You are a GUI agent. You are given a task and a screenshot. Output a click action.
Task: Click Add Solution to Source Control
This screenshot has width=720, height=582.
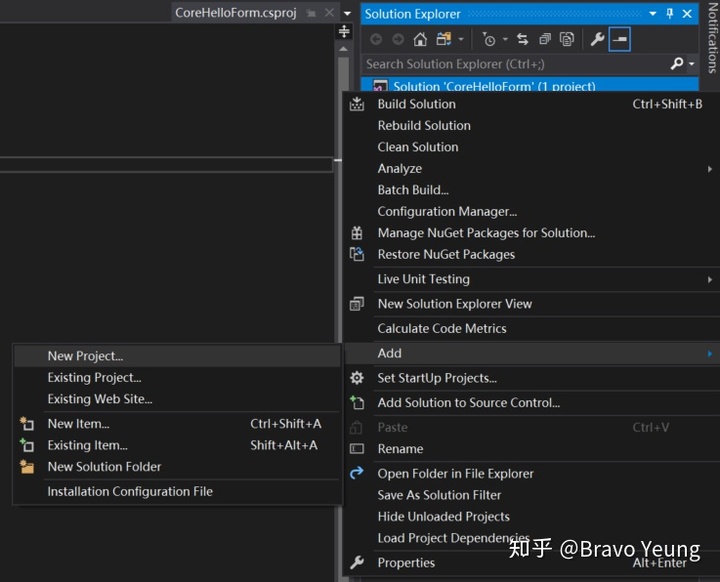531,403
